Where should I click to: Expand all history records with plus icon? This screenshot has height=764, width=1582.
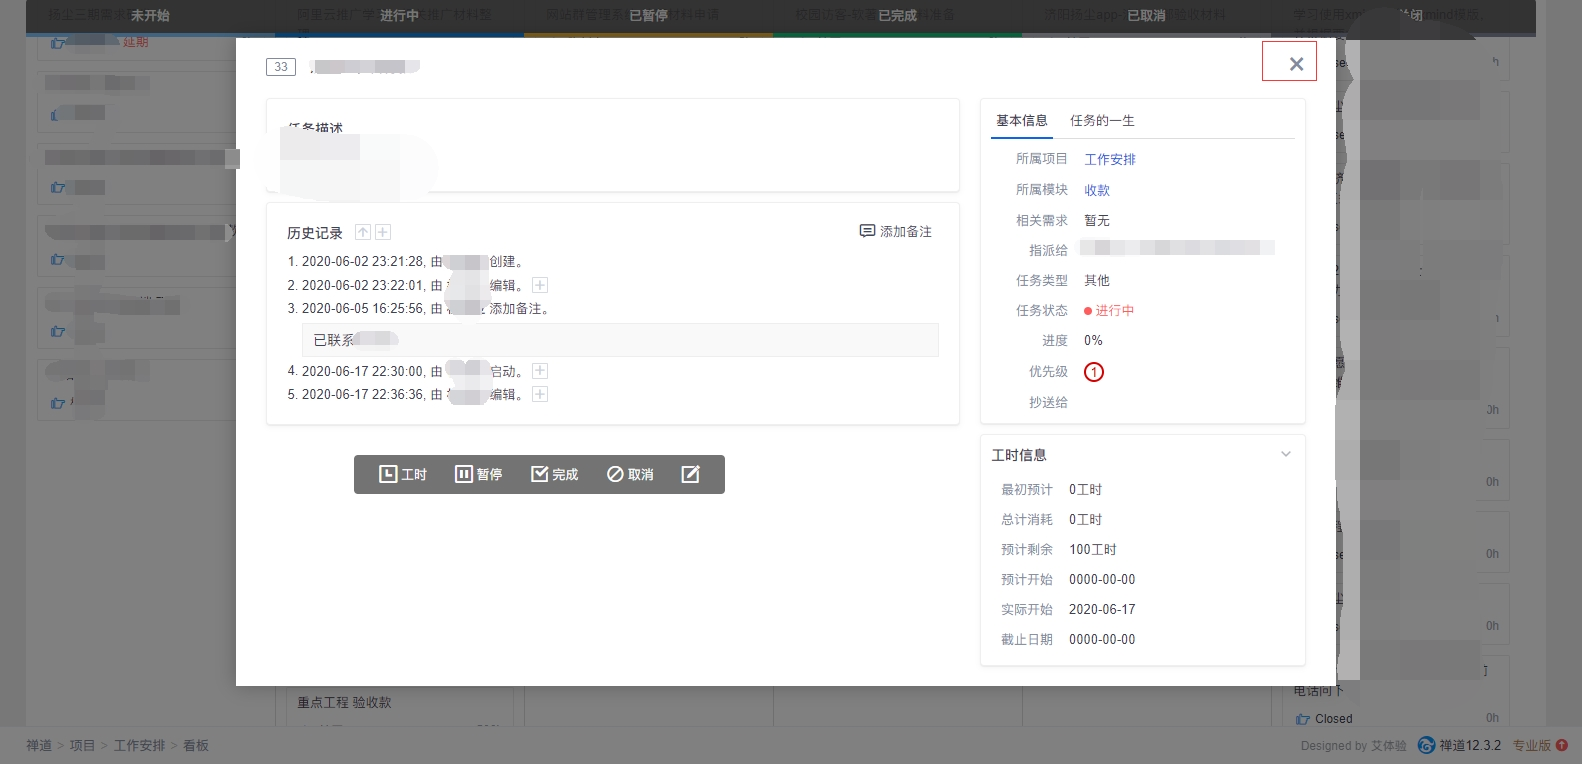[383, 232]
